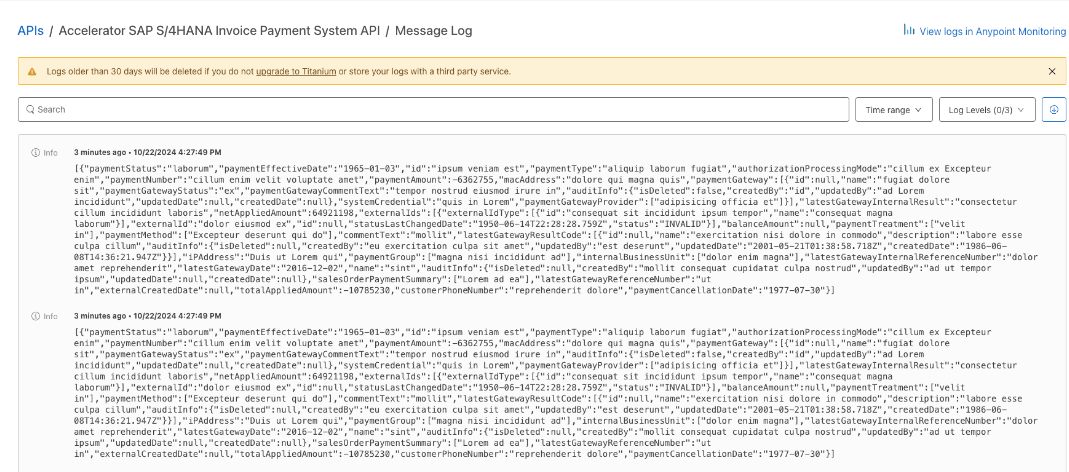The image size is (1069, 472).
Task: Click the Info icon on second log entry
Action: (36, 316)
